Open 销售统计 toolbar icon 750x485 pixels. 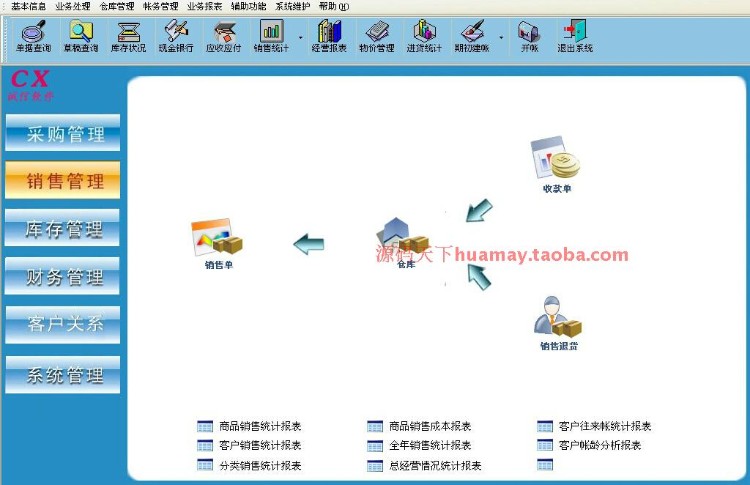click(x=271, y=36)
